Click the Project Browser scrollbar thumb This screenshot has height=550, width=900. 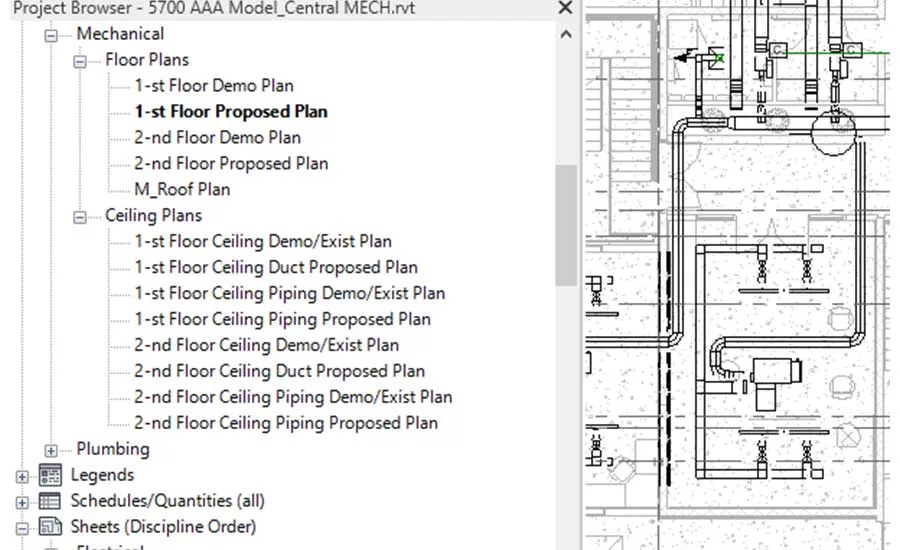click(566, 224)
